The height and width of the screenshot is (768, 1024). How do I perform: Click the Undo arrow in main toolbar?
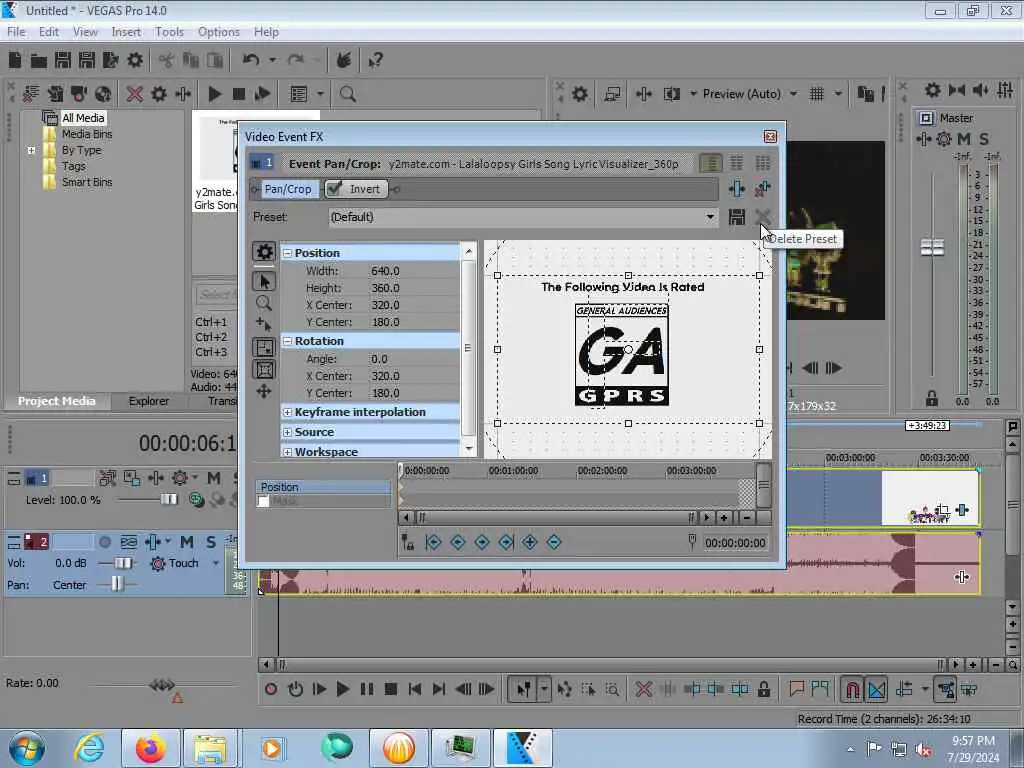tap(251, 60)
